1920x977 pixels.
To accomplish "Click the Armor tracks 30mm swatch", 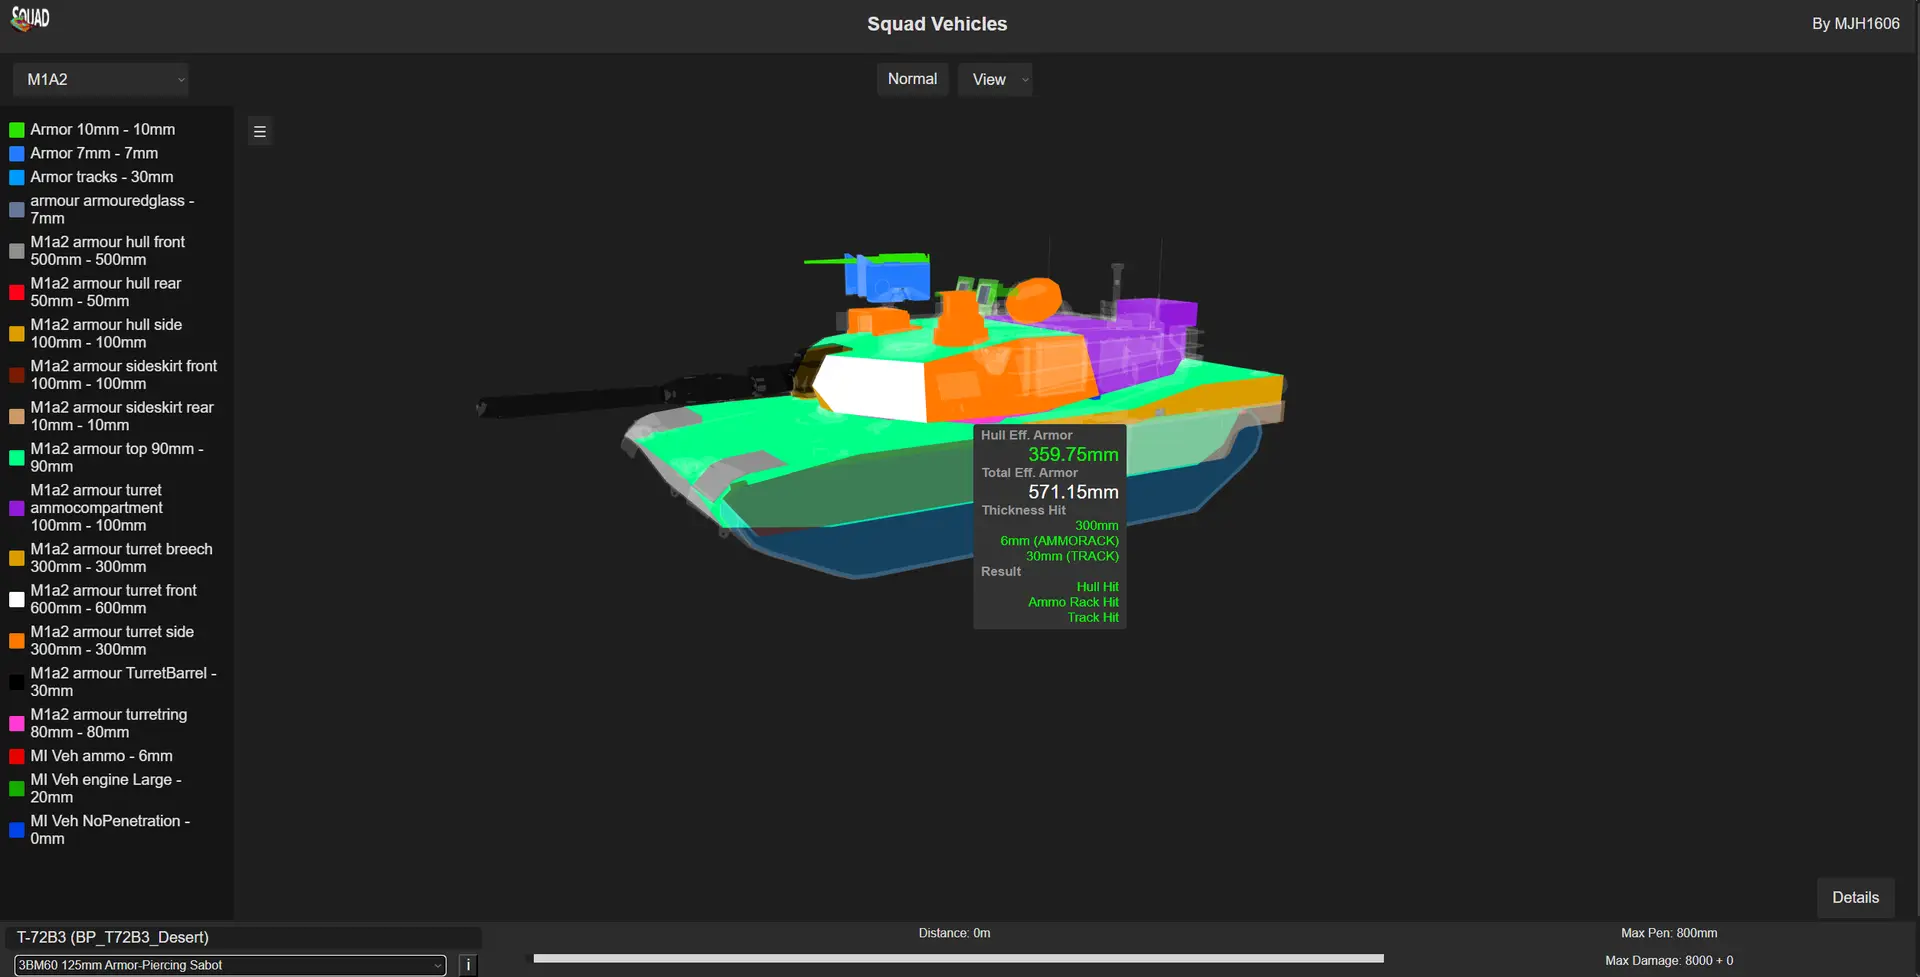I will (17, 177).
